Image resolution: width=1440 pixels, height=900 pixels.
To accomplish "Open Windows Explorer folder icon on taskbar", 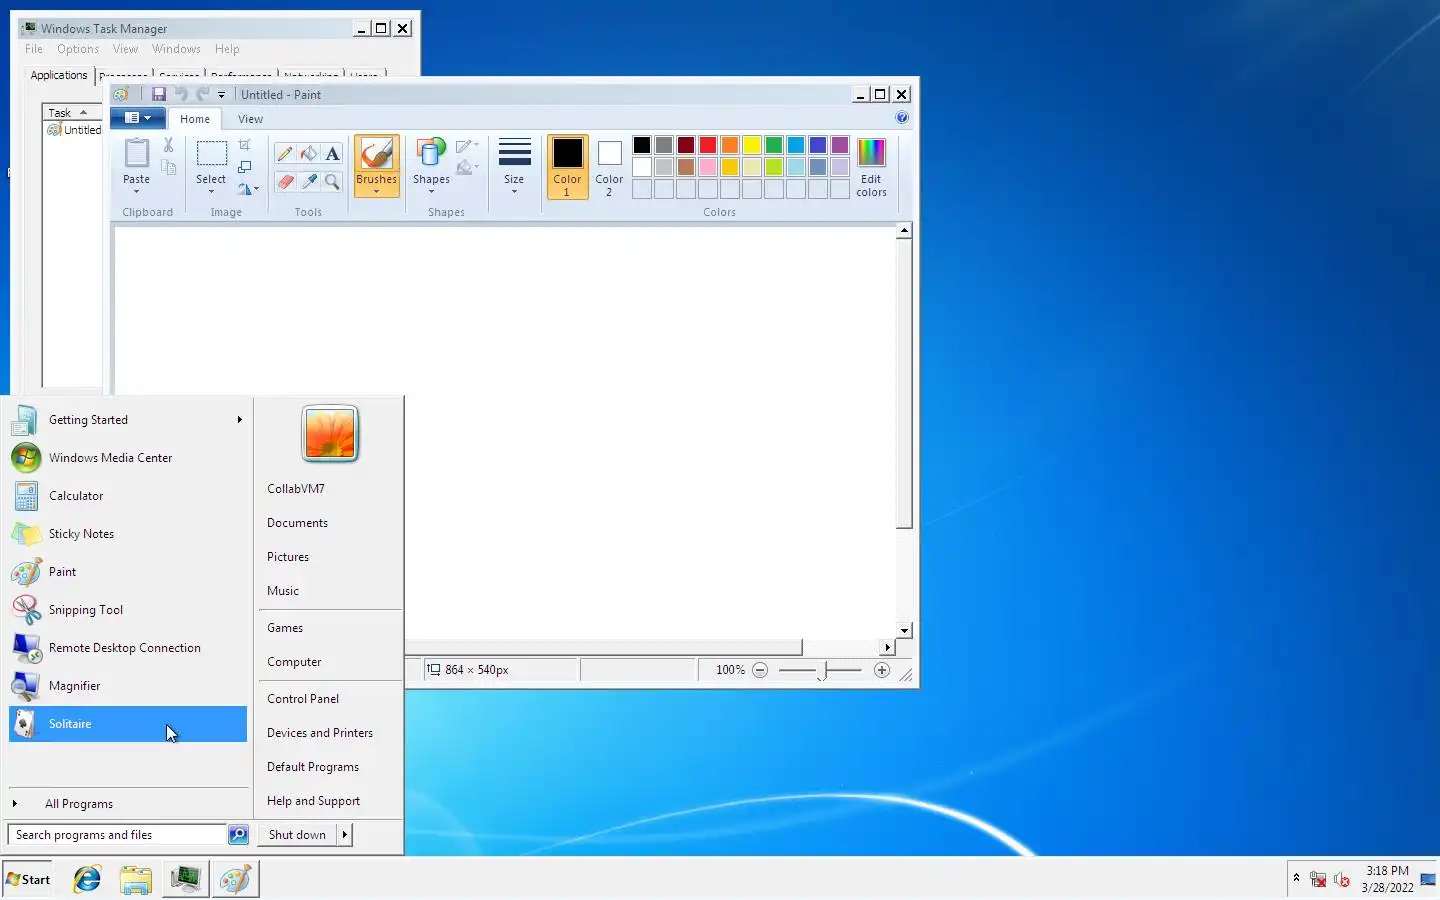I will coord(136,879).
